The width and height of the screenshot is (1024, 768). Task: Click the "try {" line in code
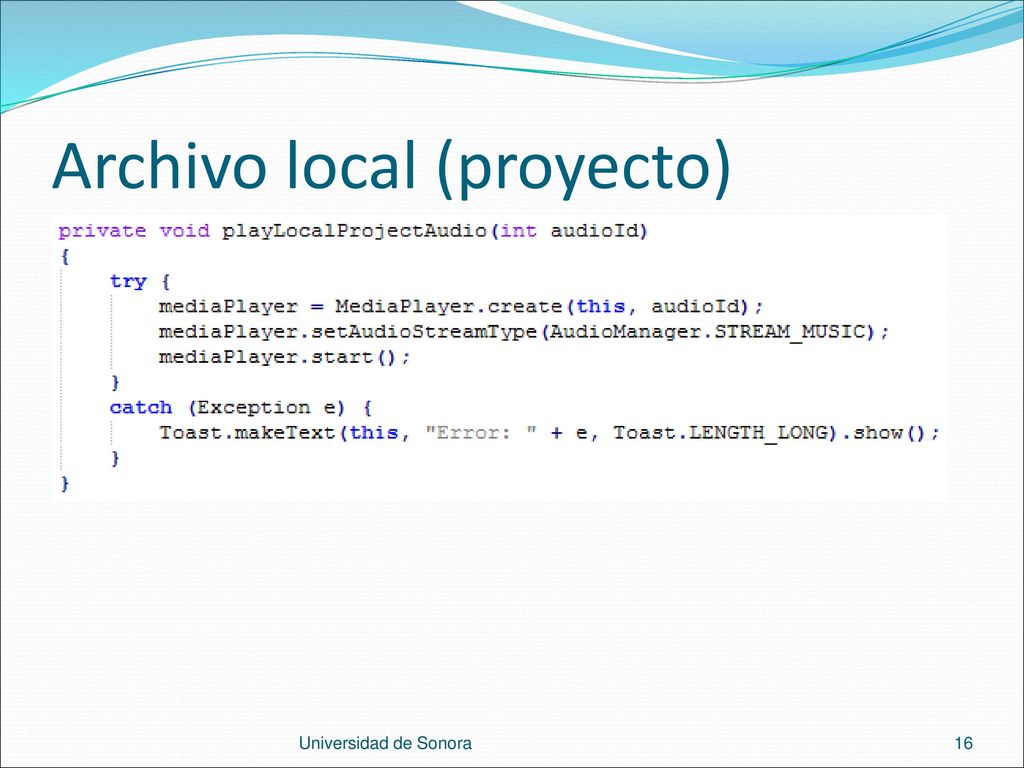click(140, 282)
